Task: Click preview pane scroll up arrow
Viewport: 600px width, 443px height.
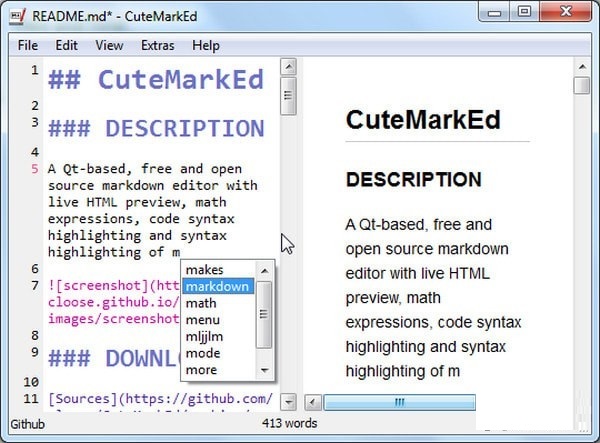Action: (582, 67)
